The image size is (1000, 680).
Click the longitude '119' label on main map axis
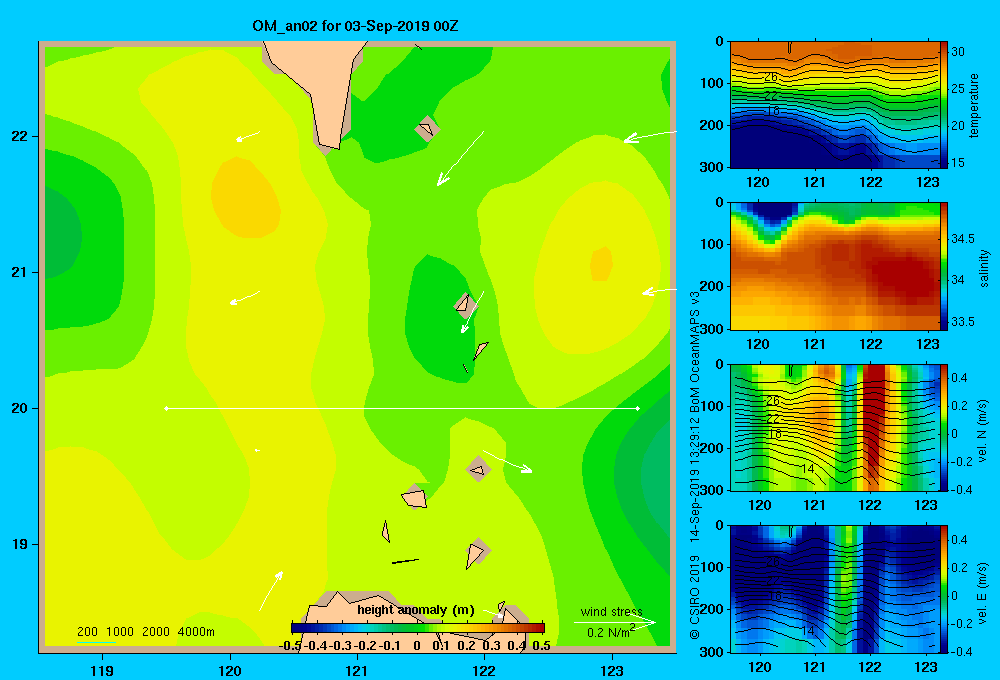point(102,670)
